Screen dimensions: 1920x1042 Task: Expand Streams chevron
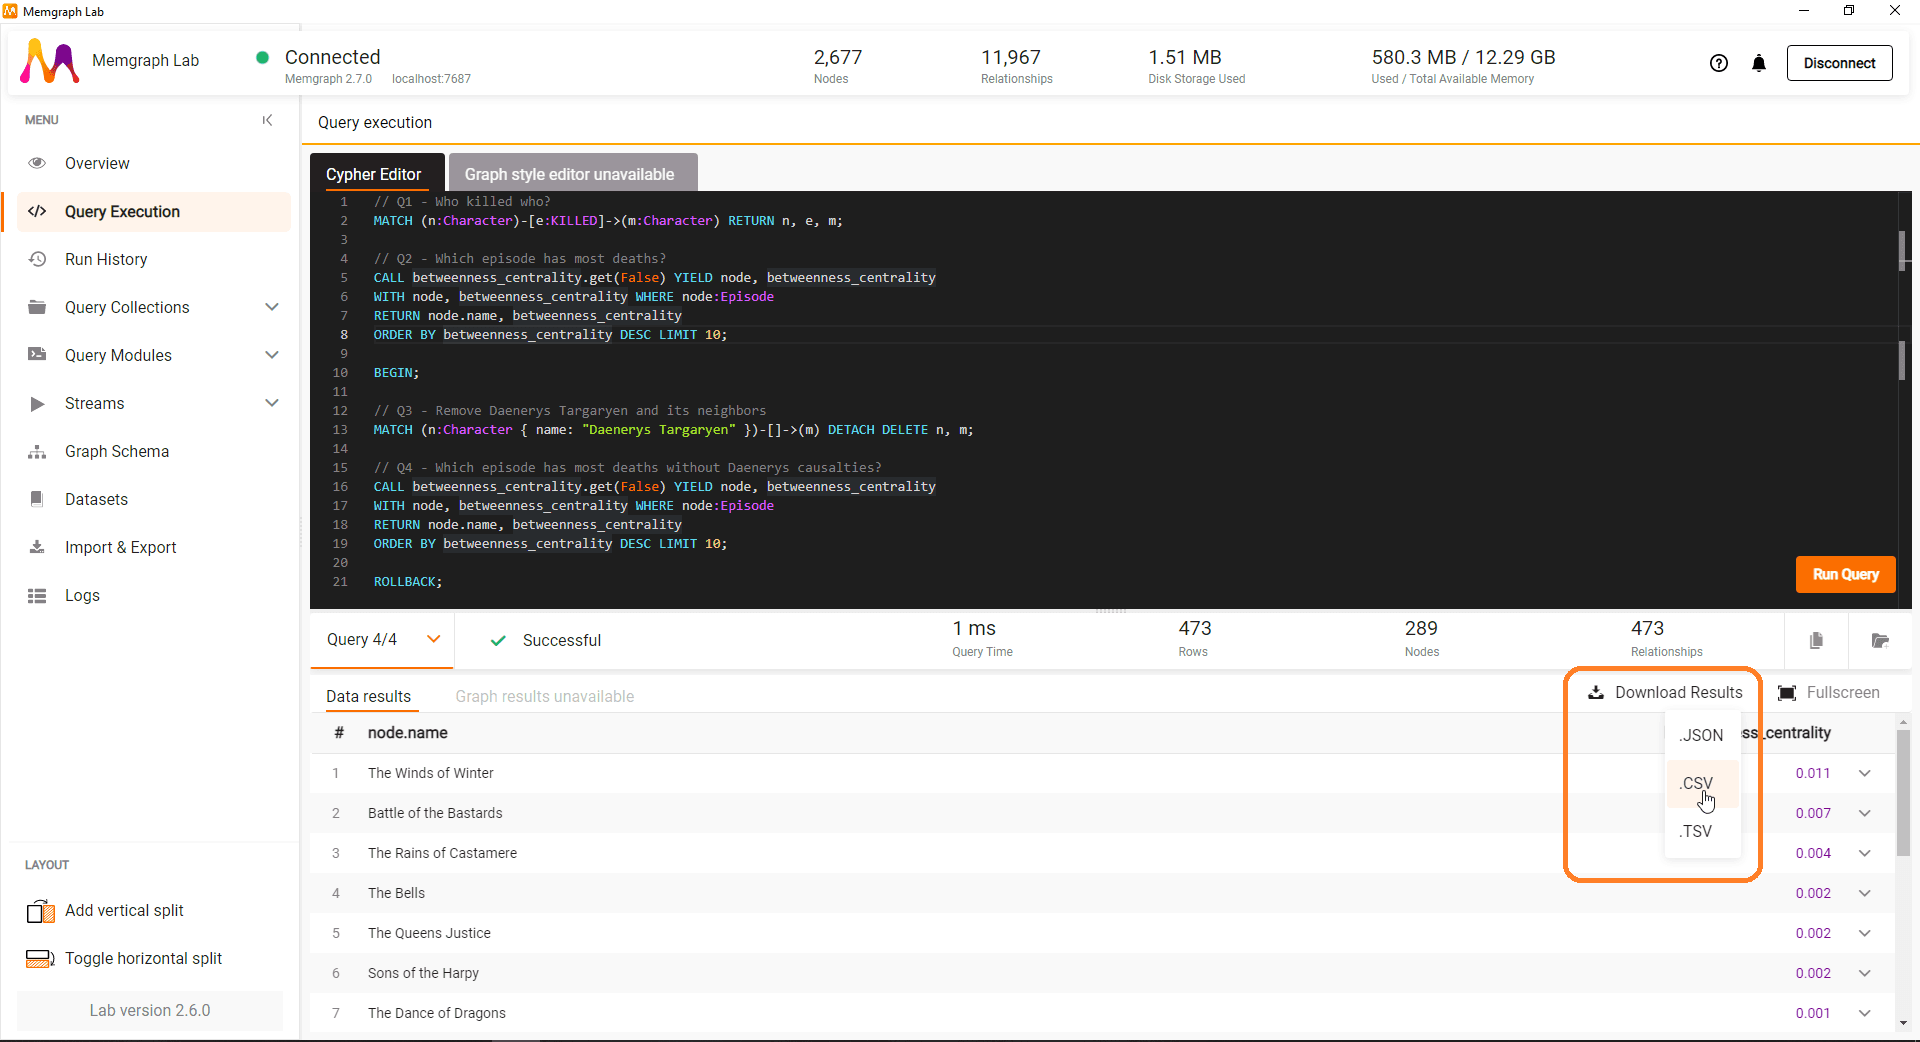(272, 403)
